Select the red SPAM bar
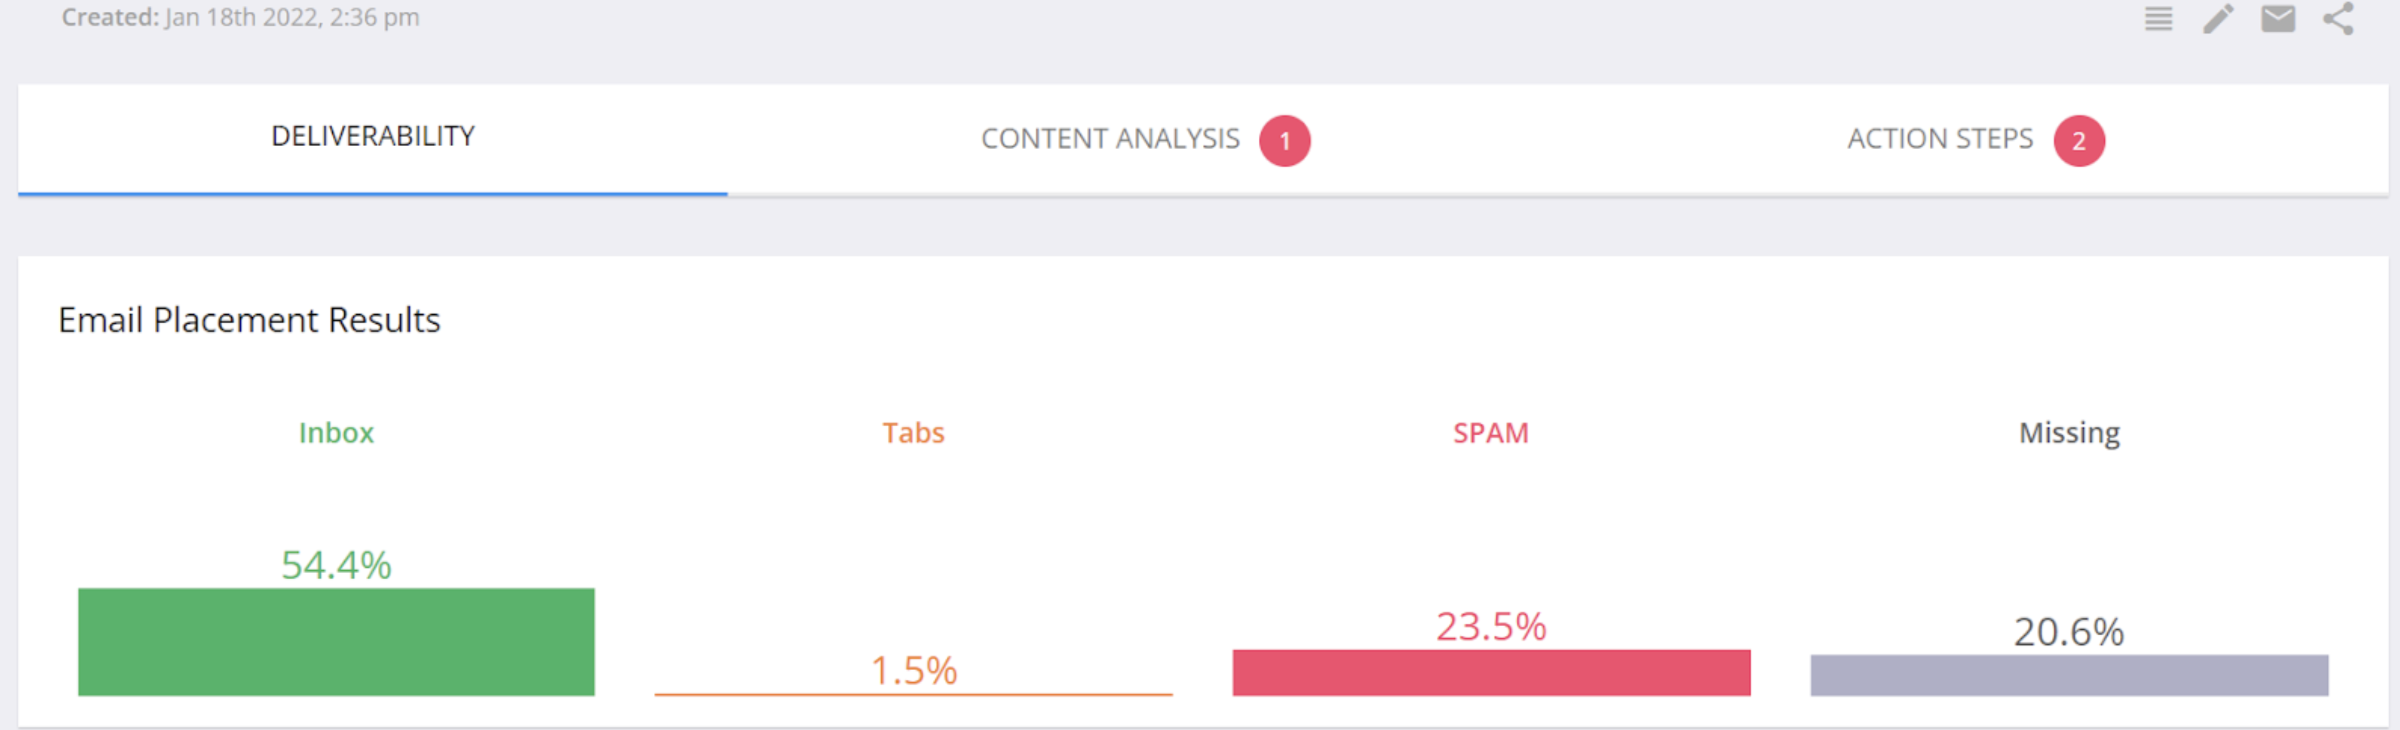The height and width of the screenshot is (730, 2400). point(1491,673)
